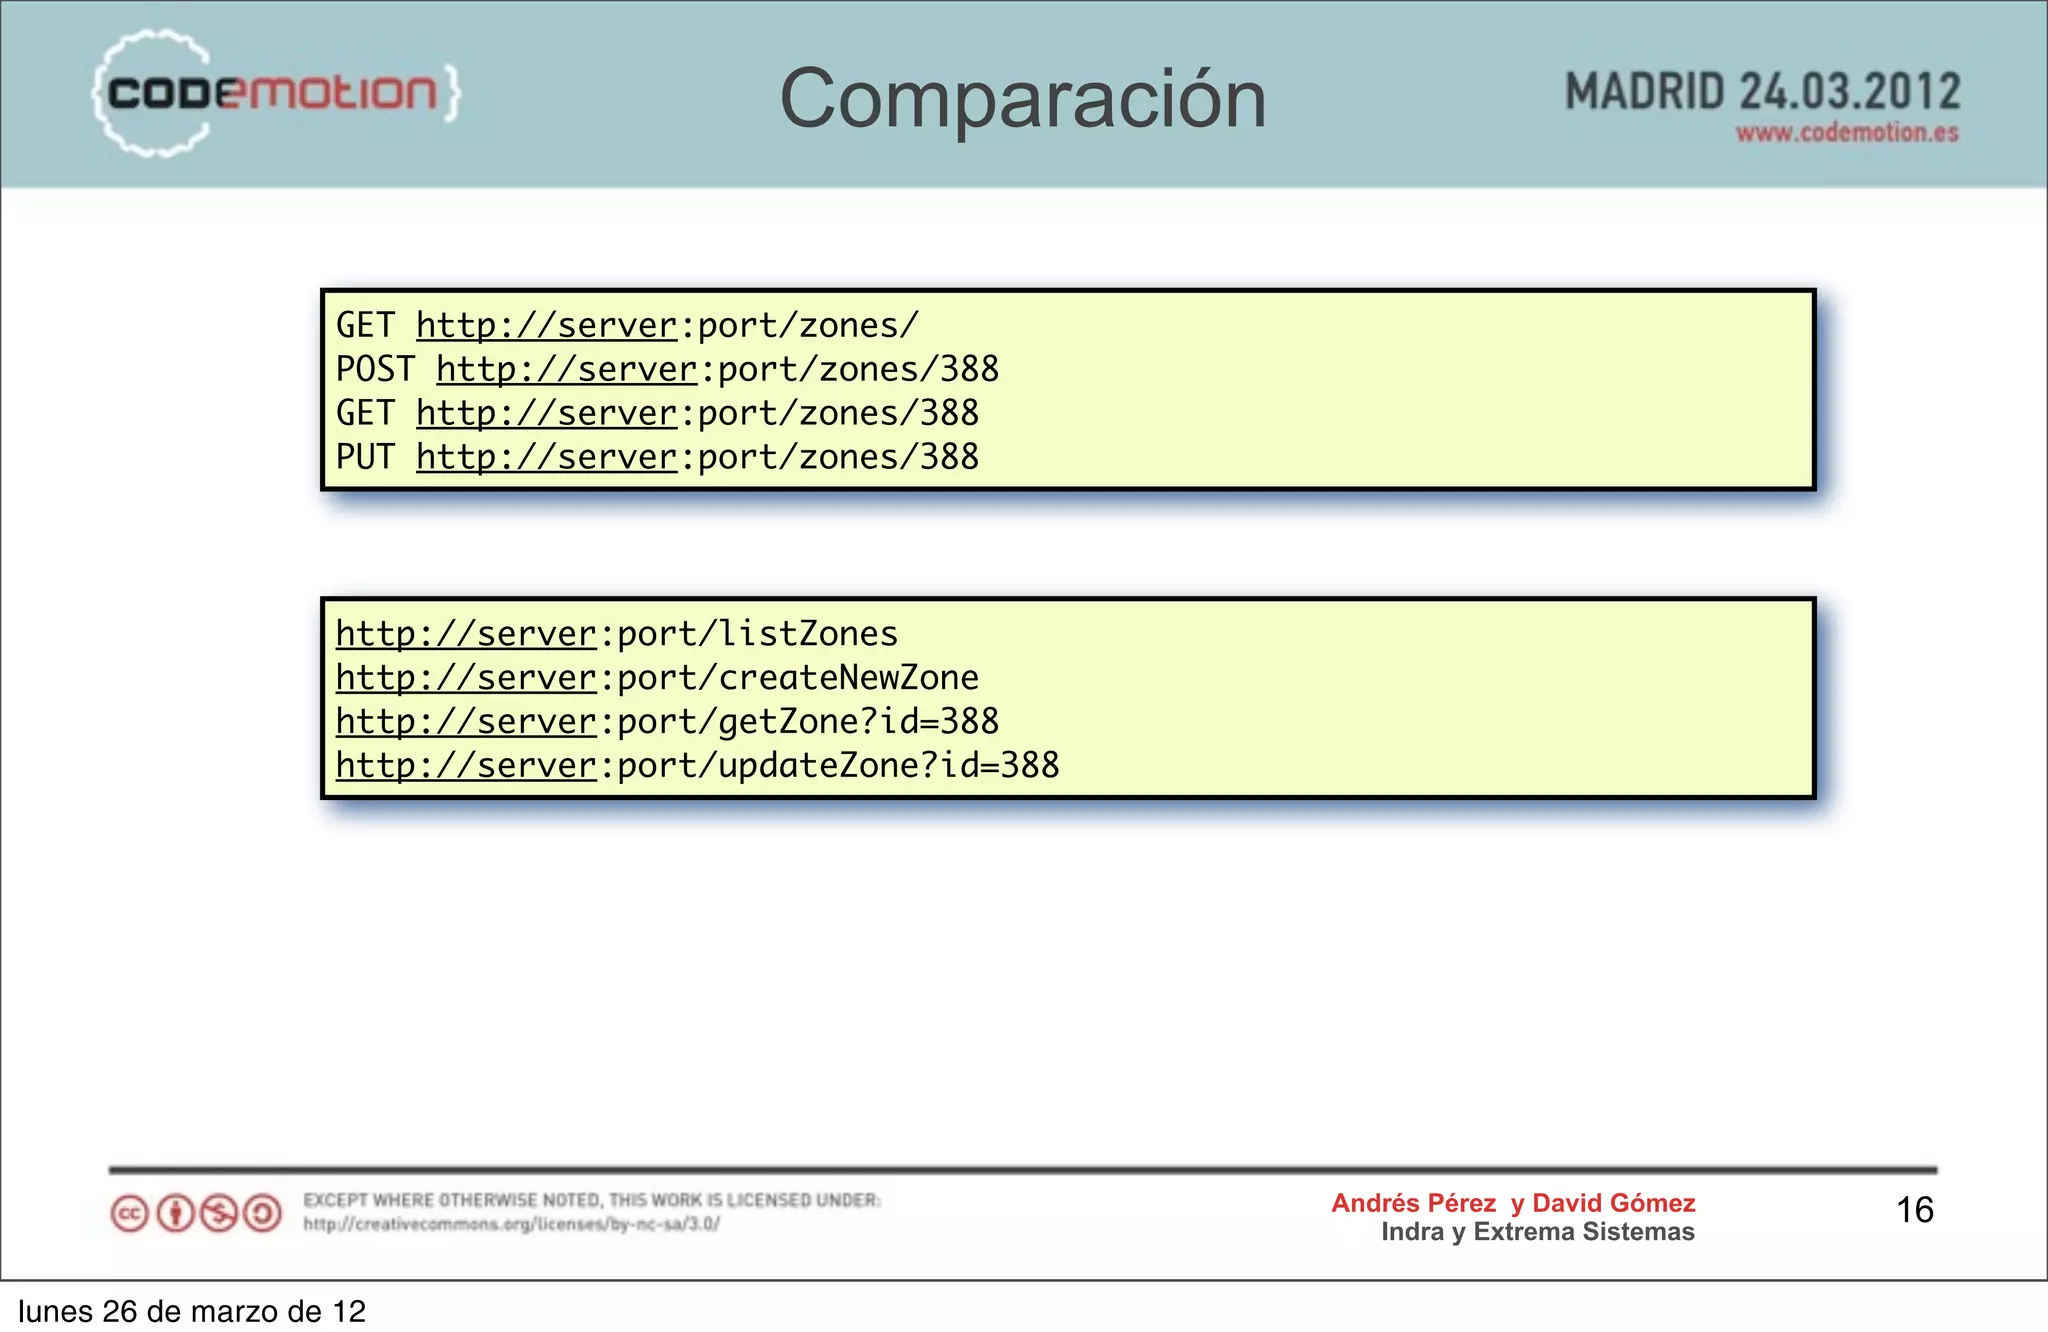Click the slide title Comparación
The width and height of the screenshot is (2048, 1332).
click(1023, 99)
